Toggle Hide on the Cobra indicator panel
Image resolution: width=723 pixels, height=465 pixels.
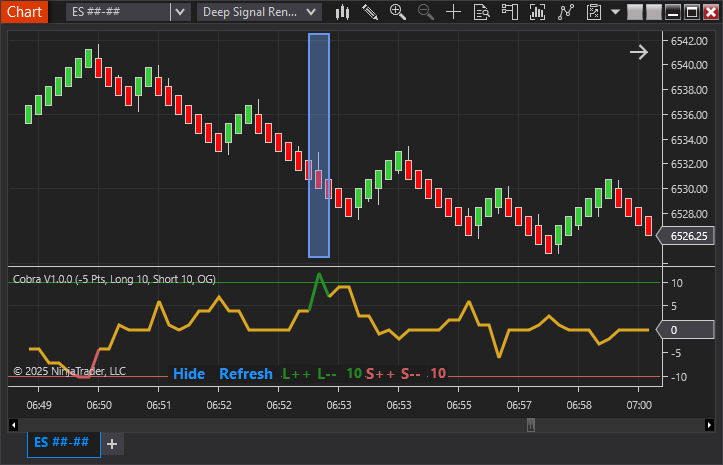[189, 374]
